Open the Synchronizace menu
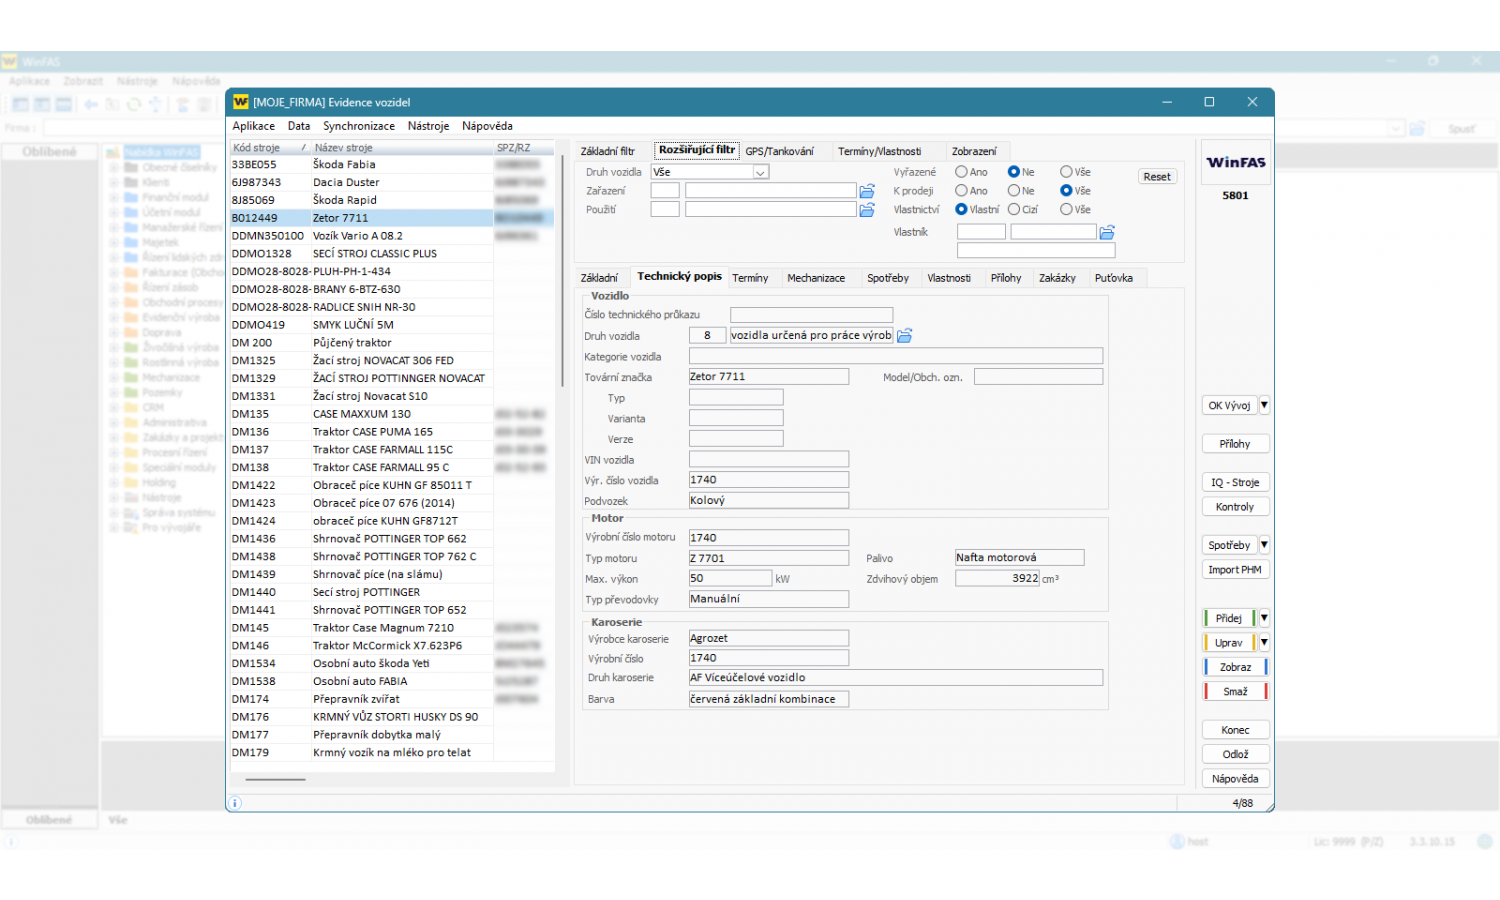The width and height of the screenshot is (1500, 900). 358,126
